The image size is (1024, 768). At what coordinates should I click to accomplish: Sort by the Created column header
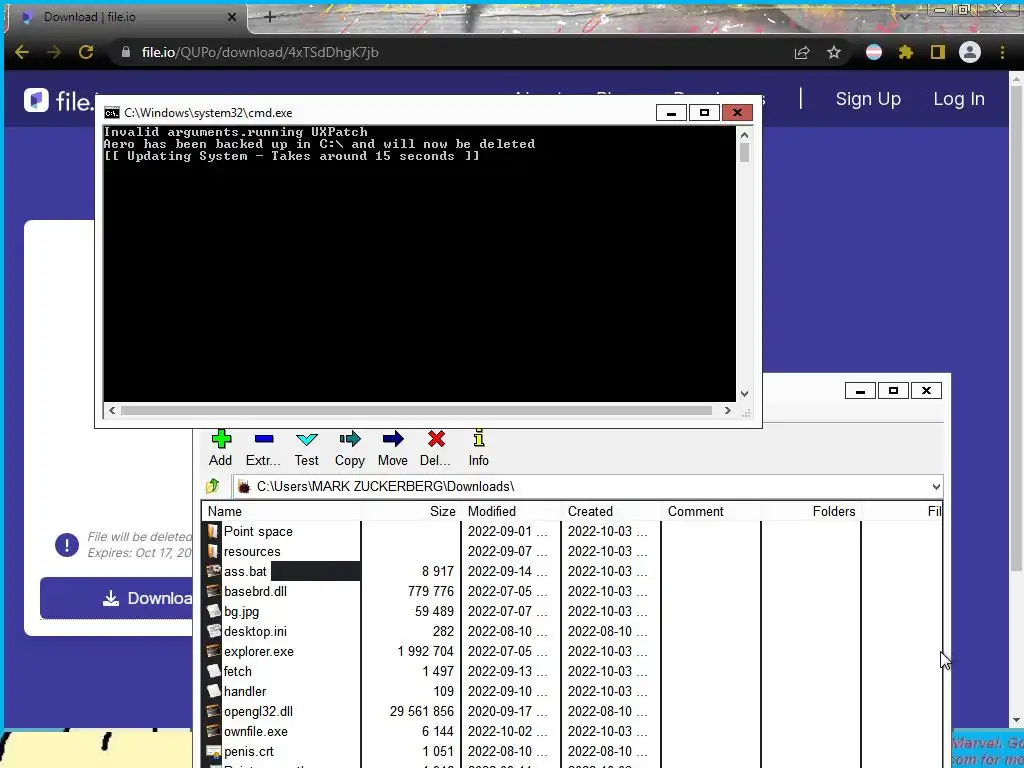[611, 511]
